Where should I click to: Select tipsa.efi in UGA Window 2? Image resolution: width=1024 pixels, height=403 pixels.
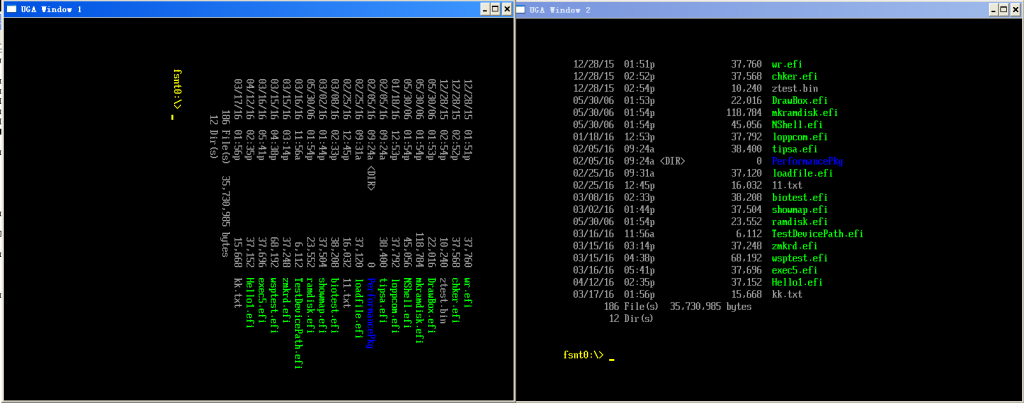(x=794, y=149)
